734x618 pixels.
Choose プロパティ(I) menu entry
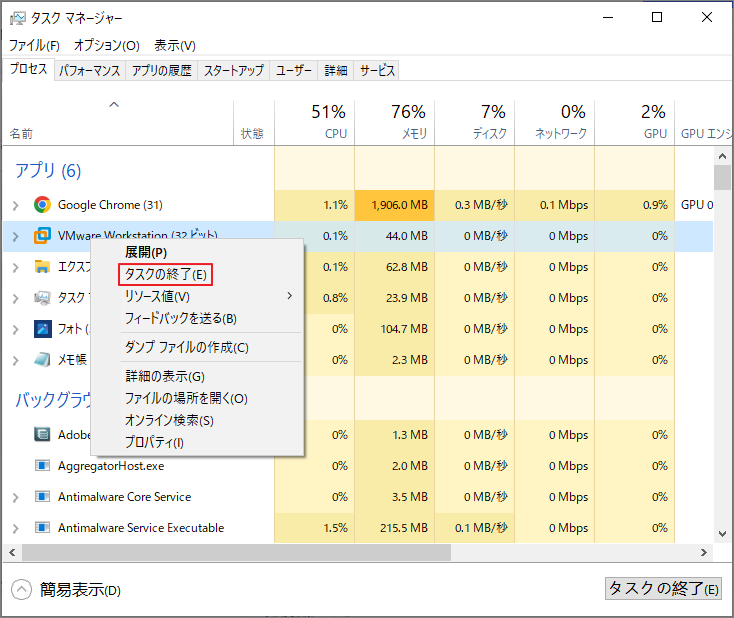coord(198,442)
